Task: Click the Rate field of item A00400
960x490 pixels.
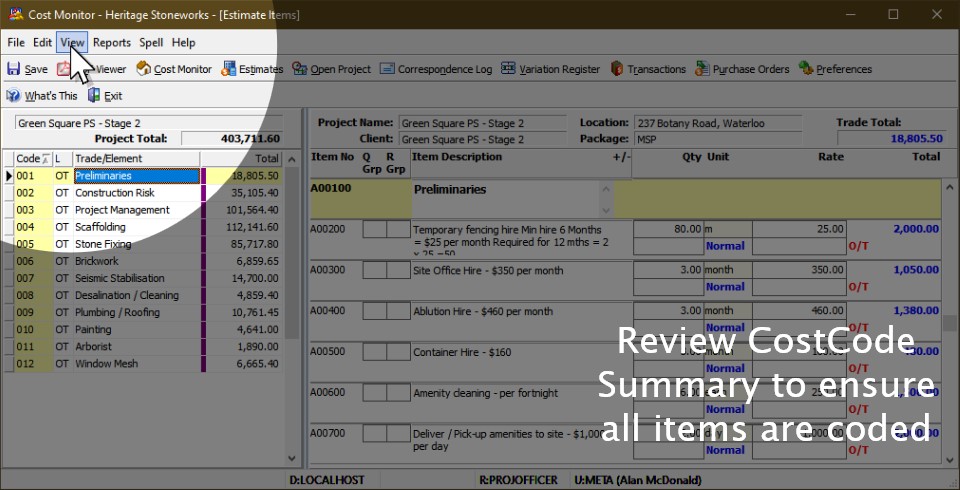Action: click(800, 311)
